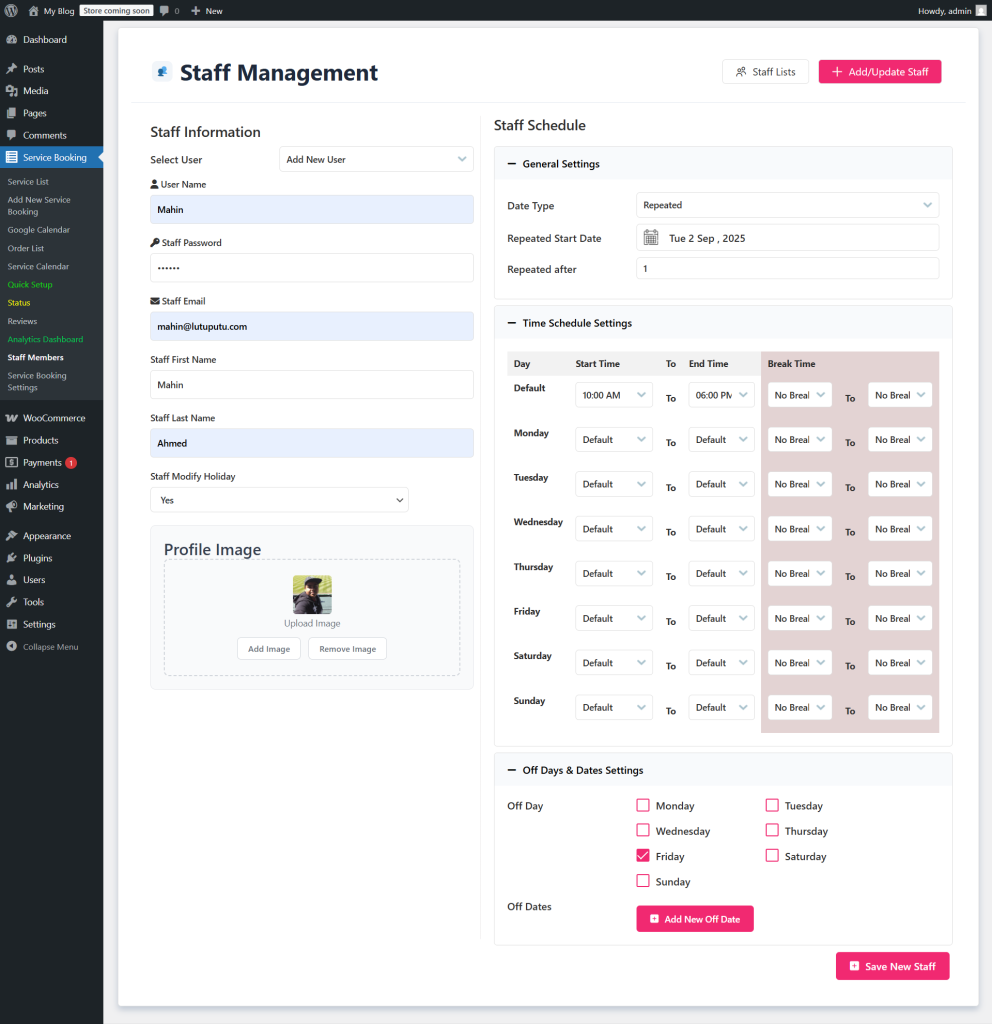Collapse the Time Schedule Settings section

click(512, 323)
